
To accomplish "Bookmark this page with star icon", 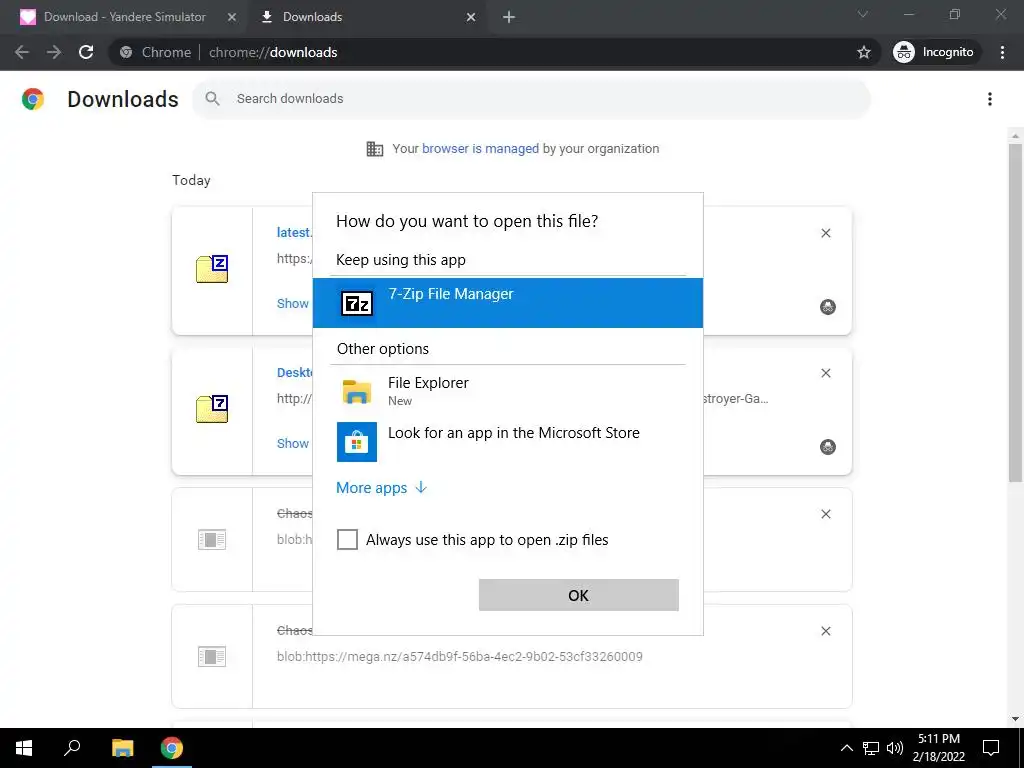I will pyautogui.click(x=864, y=52).
